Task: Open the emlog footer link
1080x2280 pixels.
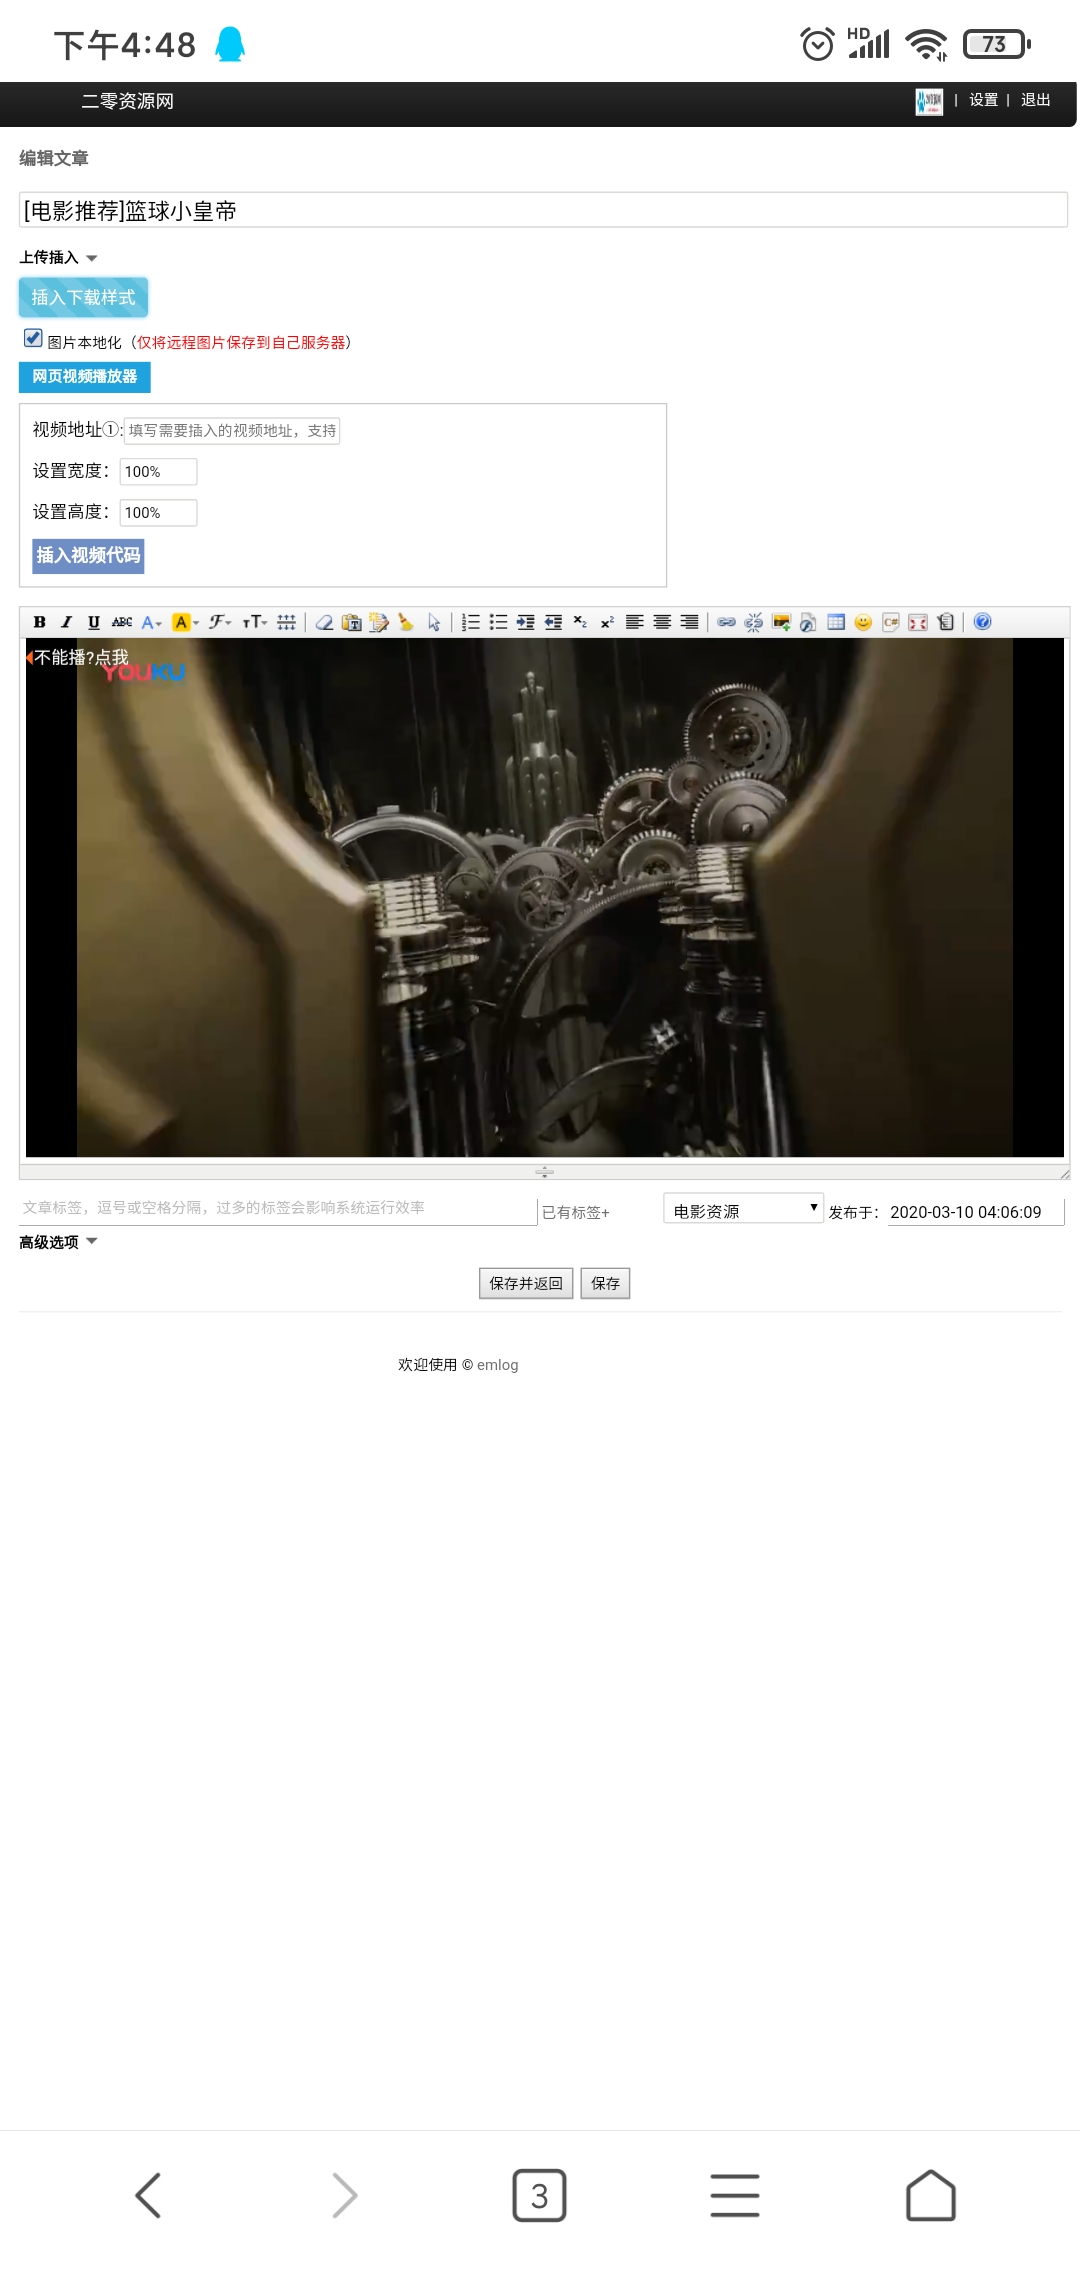Action: point(498,1365)
